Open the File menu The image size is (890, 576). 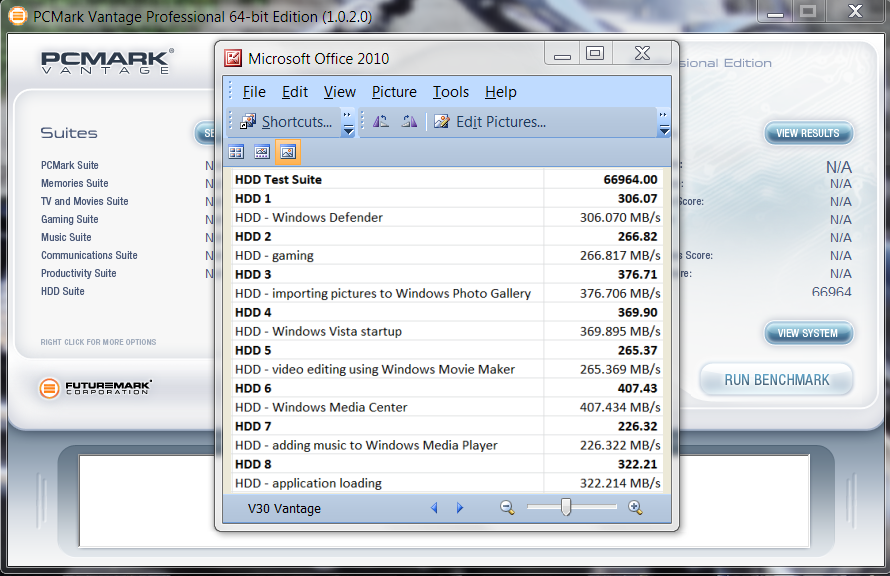254,92
